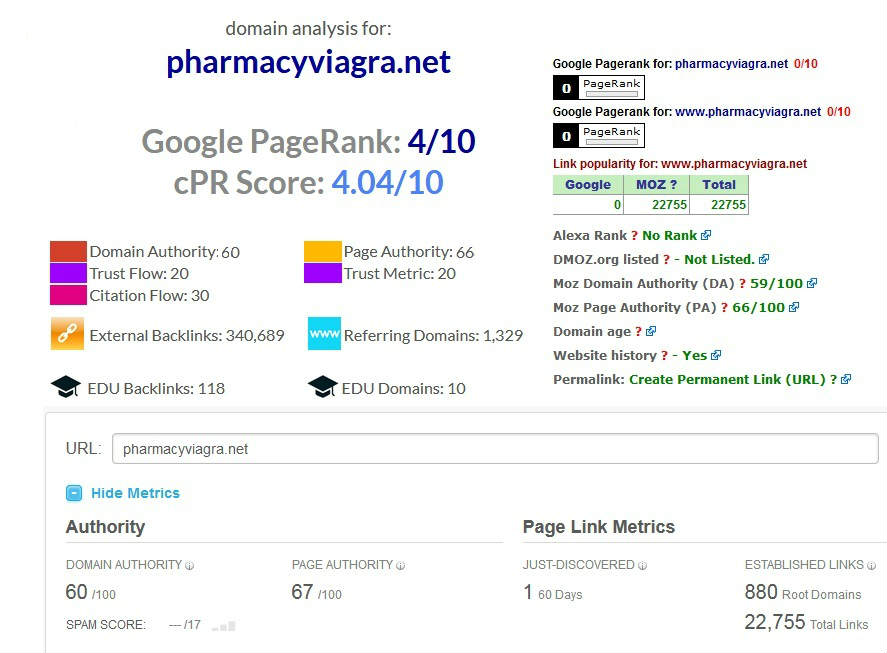Click EDU Domains: 10 text

pyautogui.click(x=403, y=389)
